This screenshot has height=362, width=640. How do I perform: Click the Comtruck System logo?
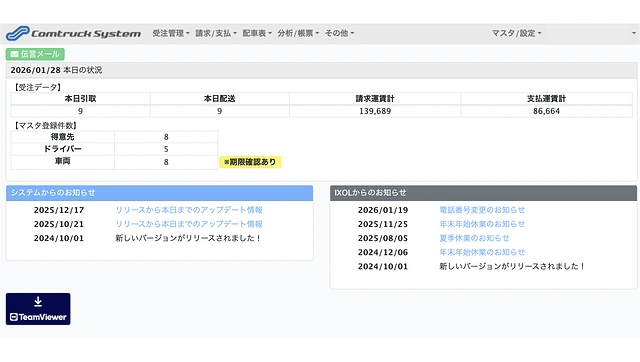point(73,33)
